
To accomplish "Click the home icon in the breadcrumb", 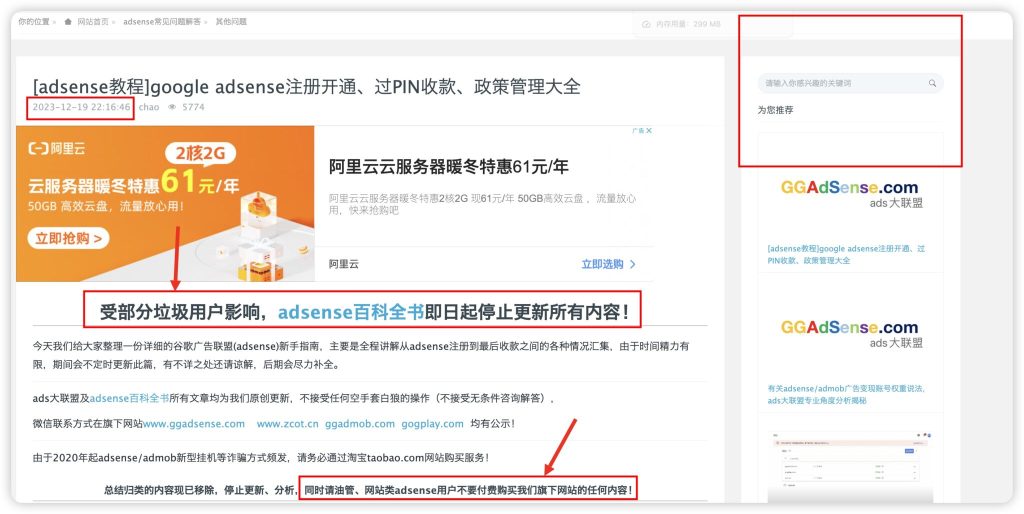I will tap(68, 22).
